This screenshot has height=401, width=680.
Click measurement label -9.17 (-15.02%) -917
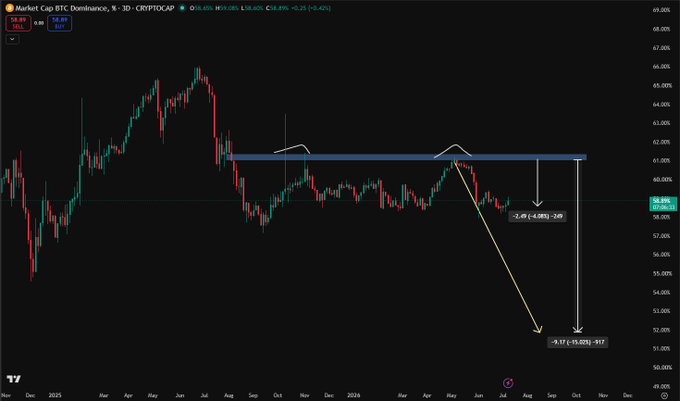pos(577,342)
